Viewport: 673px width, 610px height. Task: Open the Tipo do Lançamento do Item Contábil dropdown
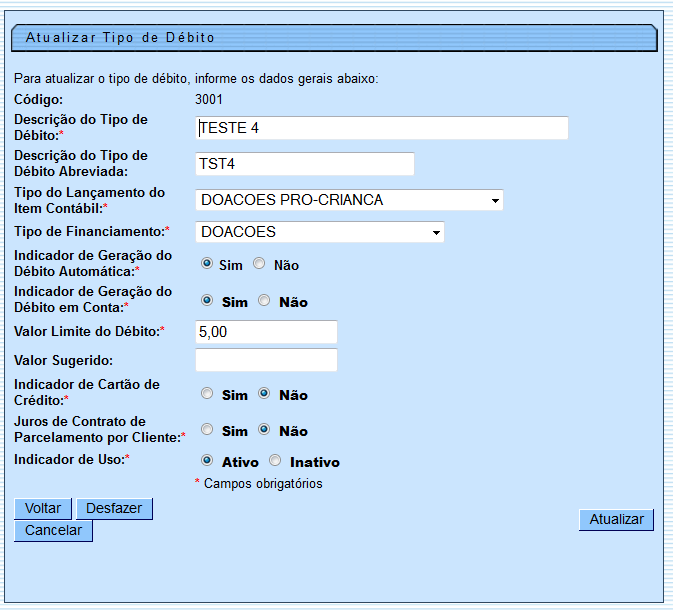[349, 200]
